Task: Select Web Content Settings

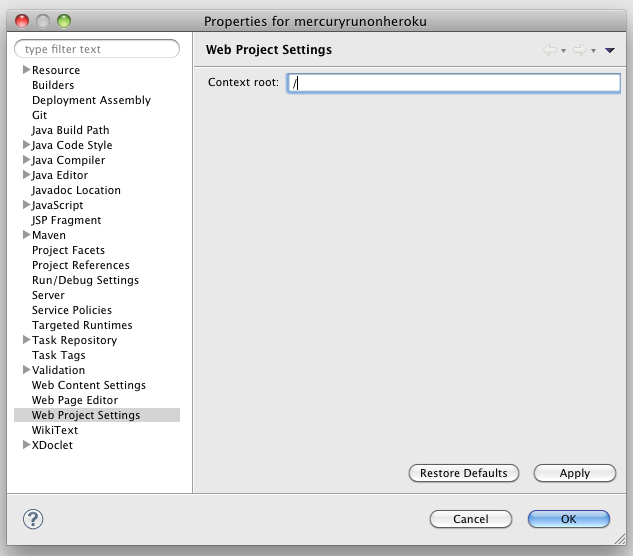Action: pyautogui.click(x=89, y=385)
